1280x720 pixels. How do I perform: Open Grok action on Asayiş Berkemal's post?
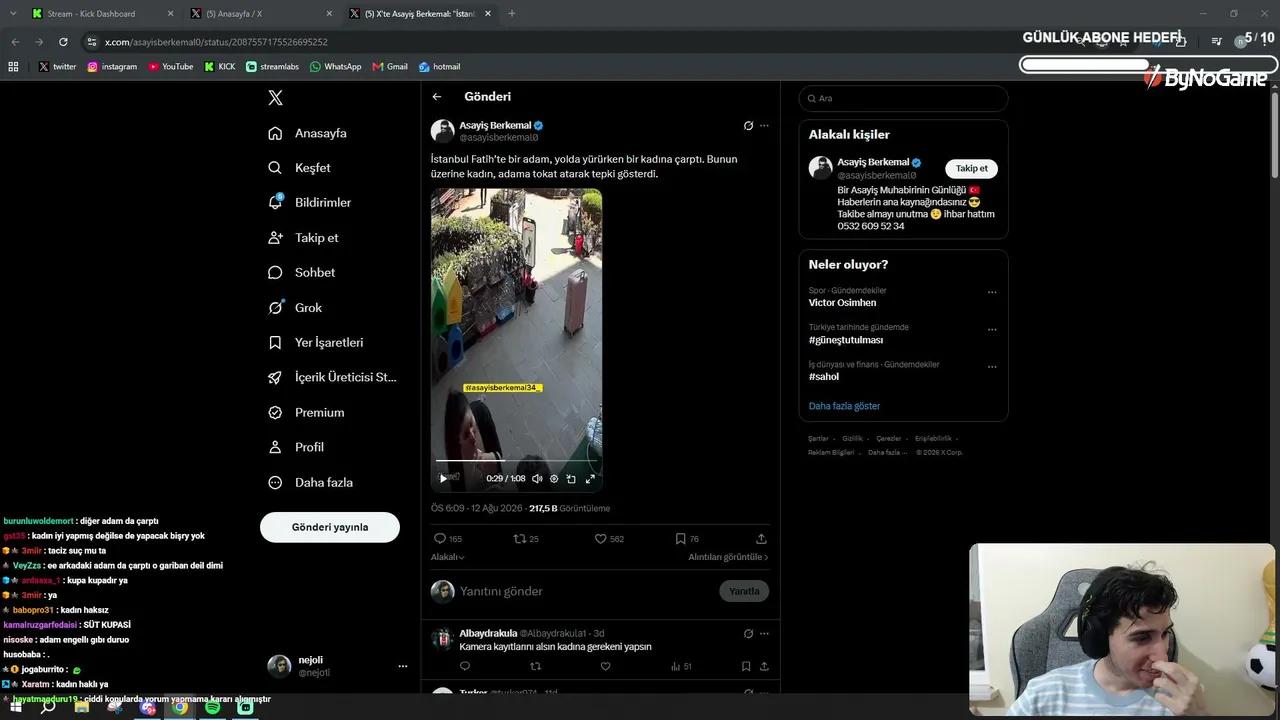pyautogui.click(x=748, y=126)
